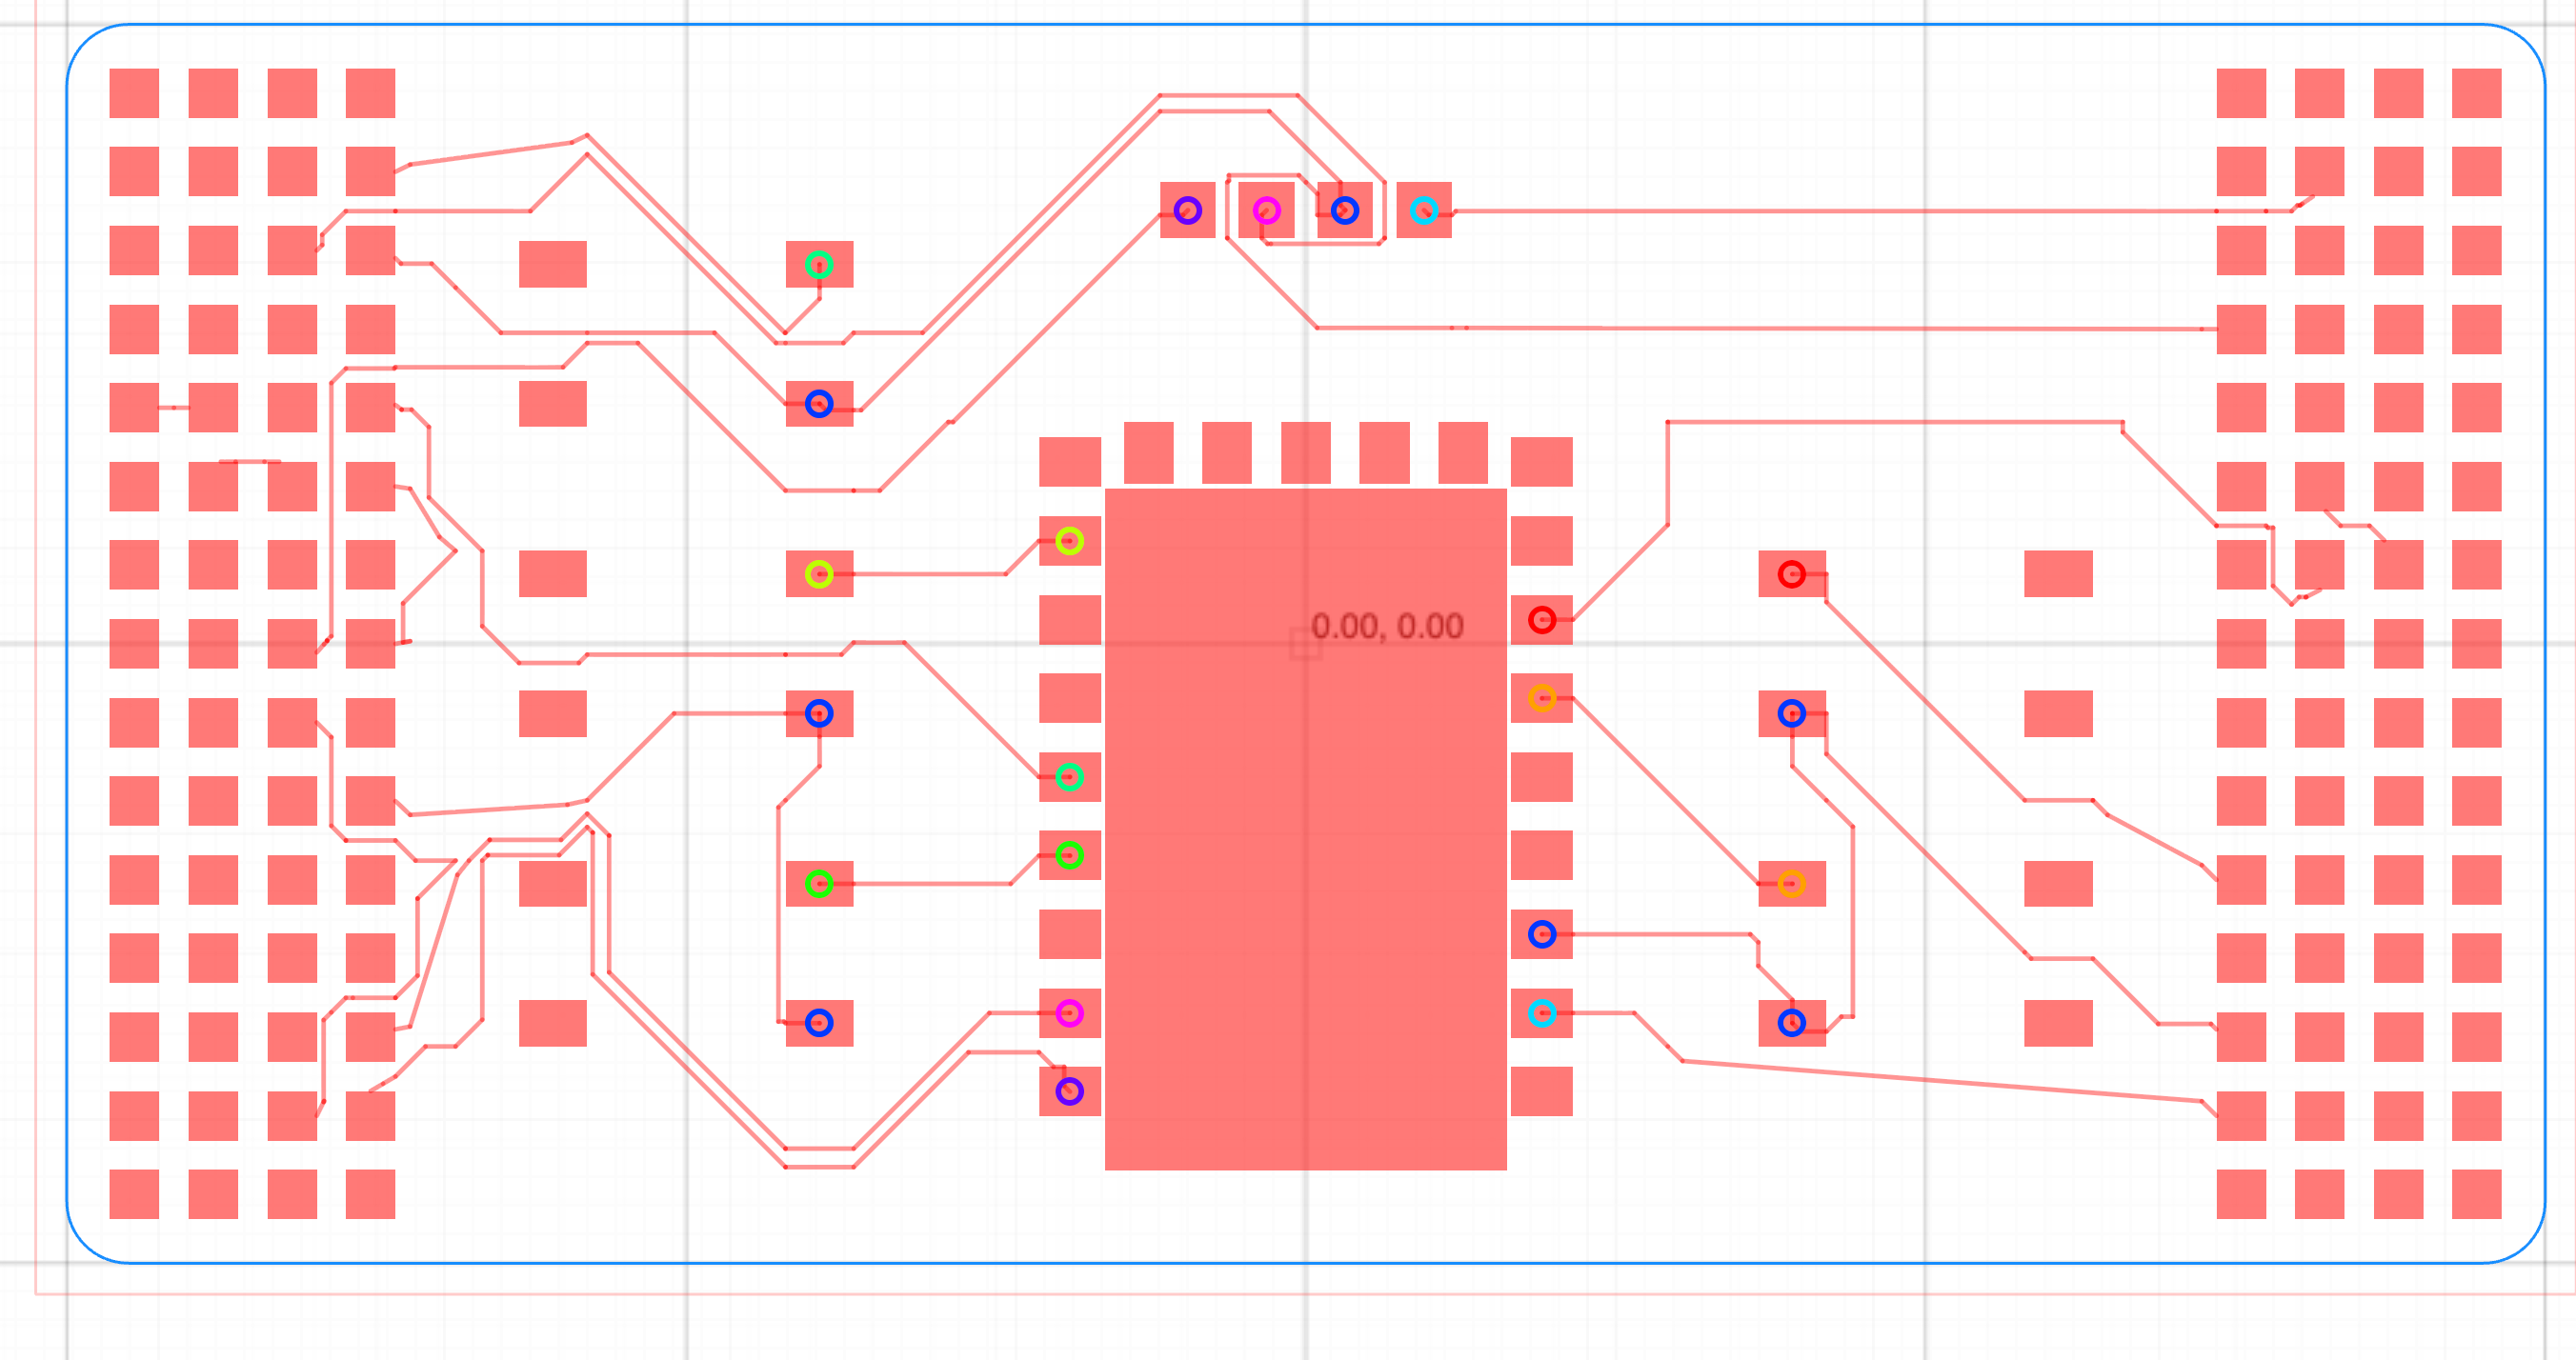Click the small origin square marker at the center
The width and height of the screenshot is (2576, 1360).
(1305, 644)
